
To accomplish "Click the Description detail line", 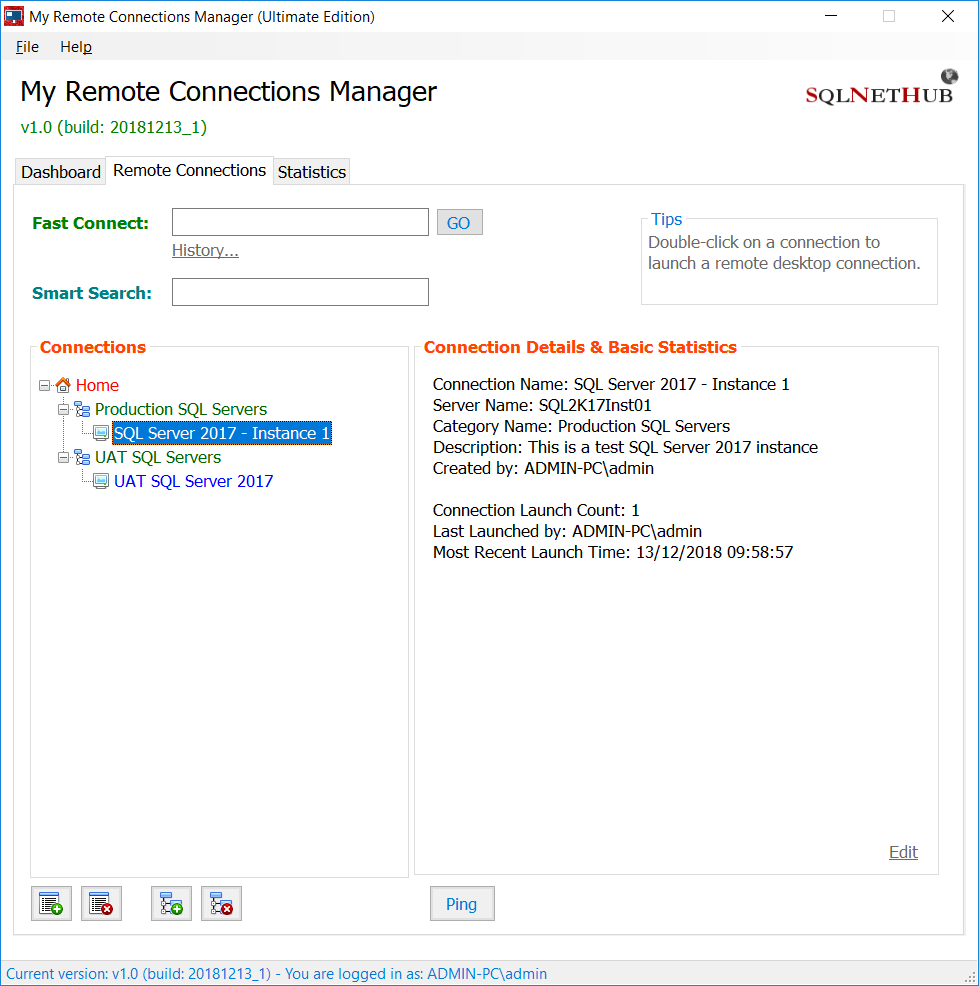I will tap(626, 447).
